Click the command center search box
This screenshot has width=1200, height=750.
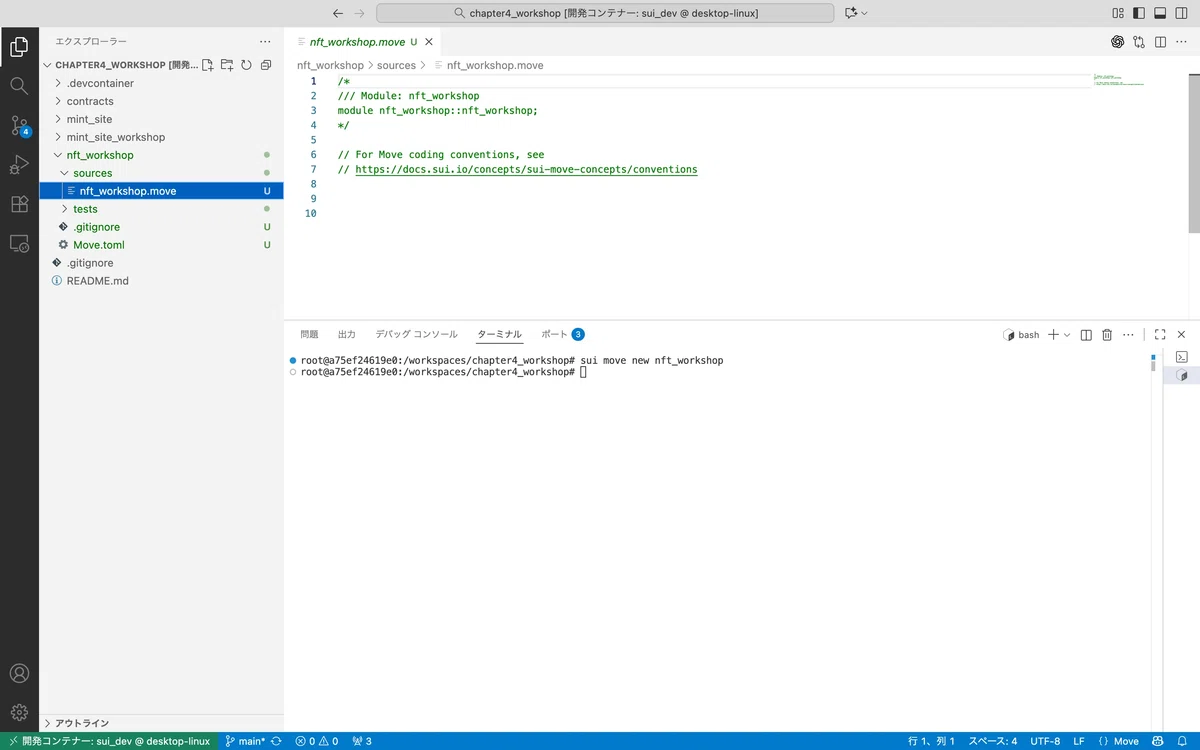click(605, 13)
